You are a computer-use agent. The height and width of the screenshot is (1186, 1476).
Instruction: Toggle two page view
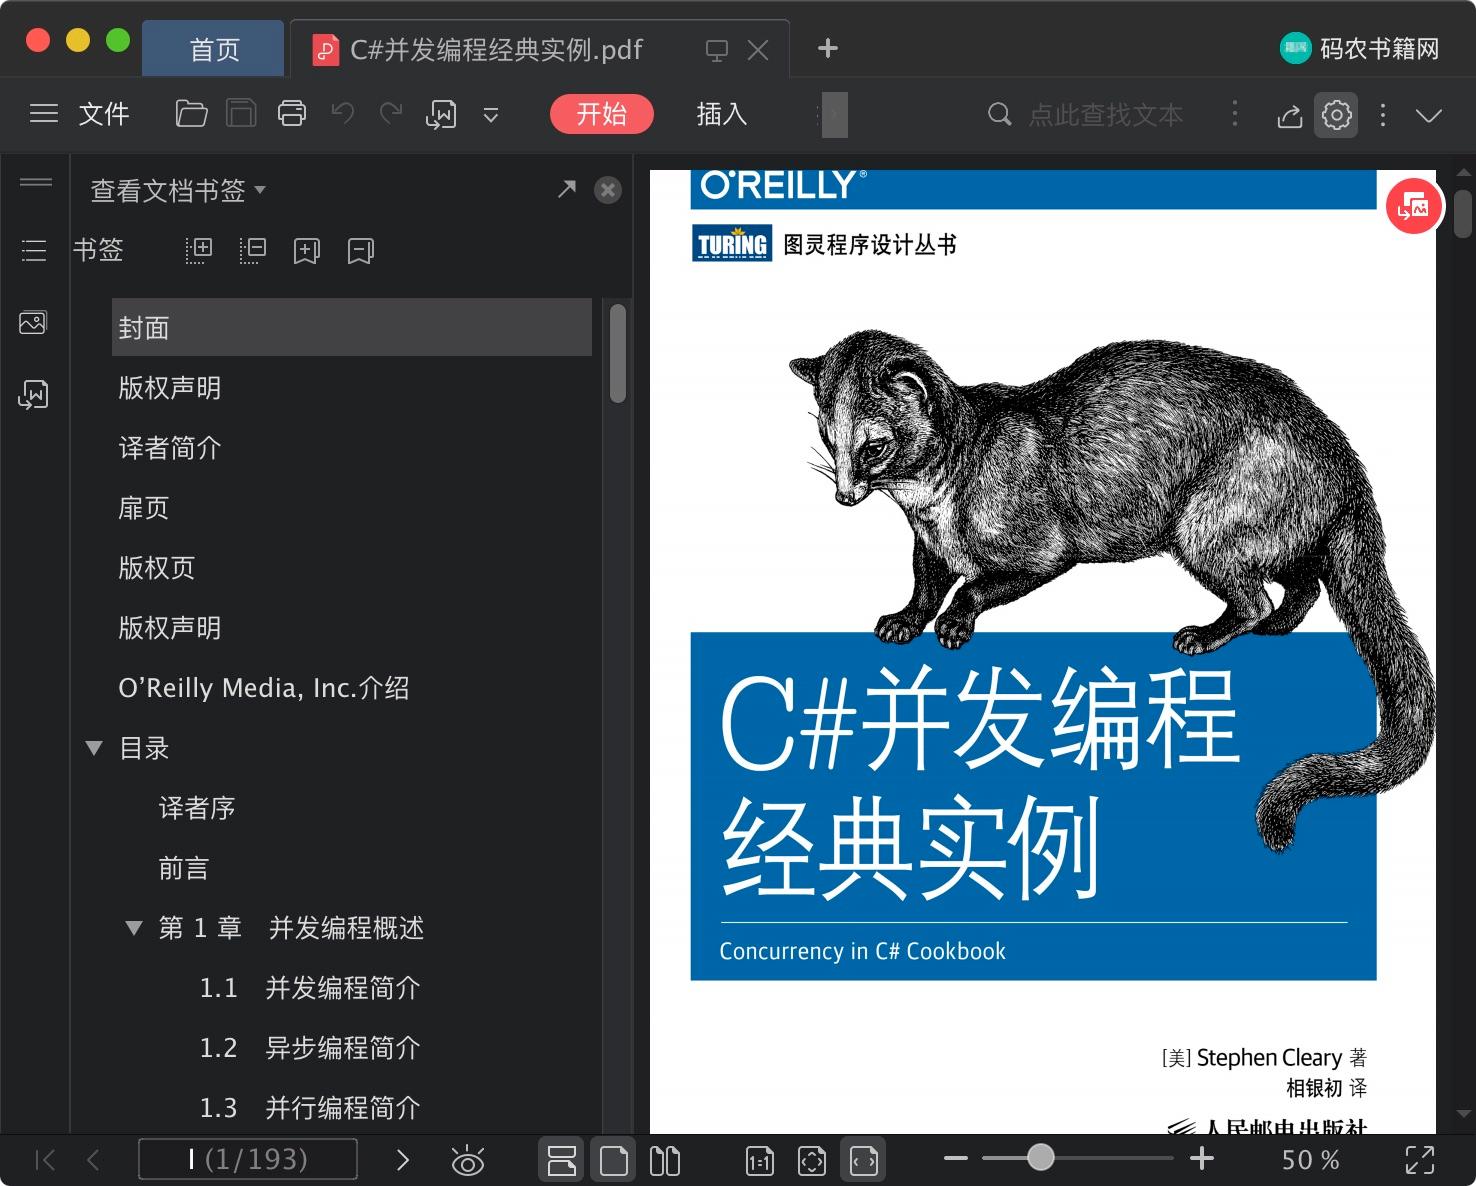click(x=665, y=1160)
